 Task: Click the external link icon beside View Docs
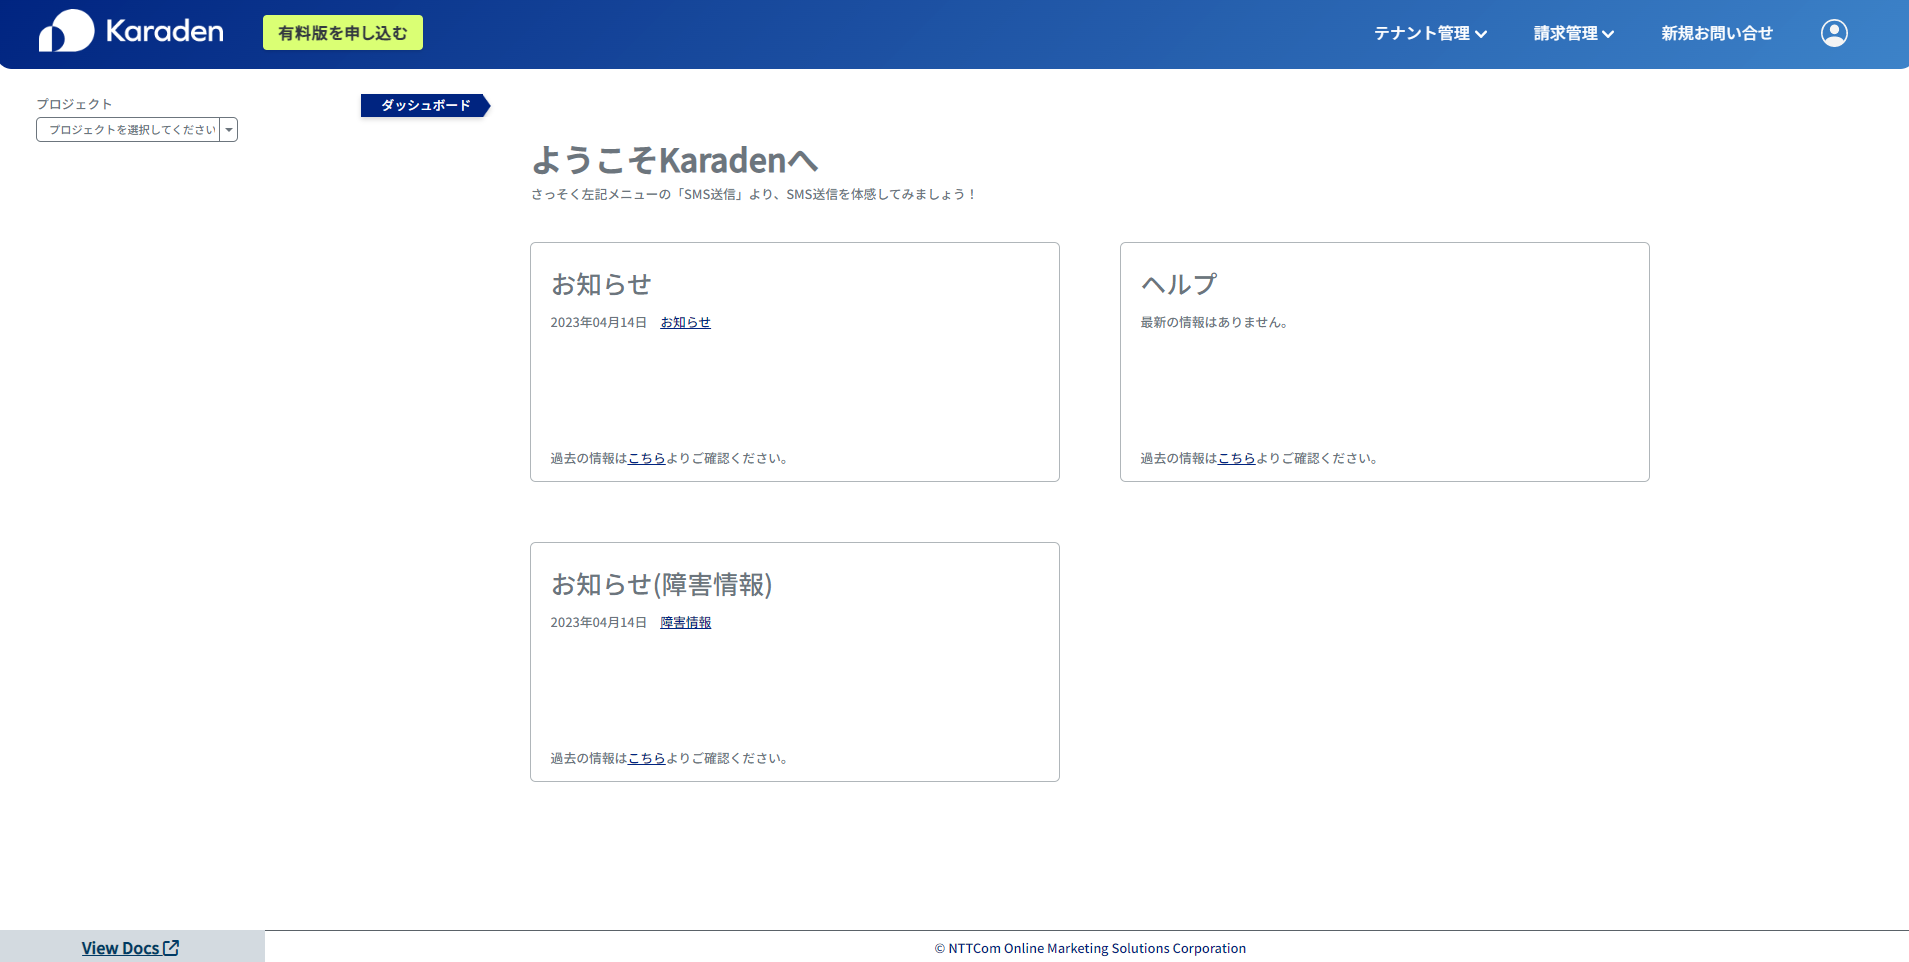171,947
